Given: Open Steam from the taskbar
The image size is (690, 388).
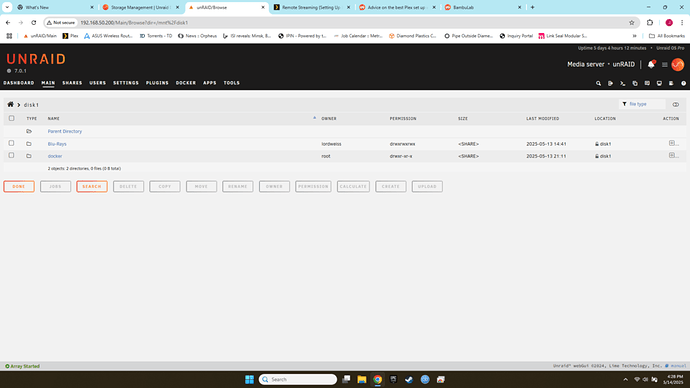Looking at the screenshot, I should [x=409, y=379].
